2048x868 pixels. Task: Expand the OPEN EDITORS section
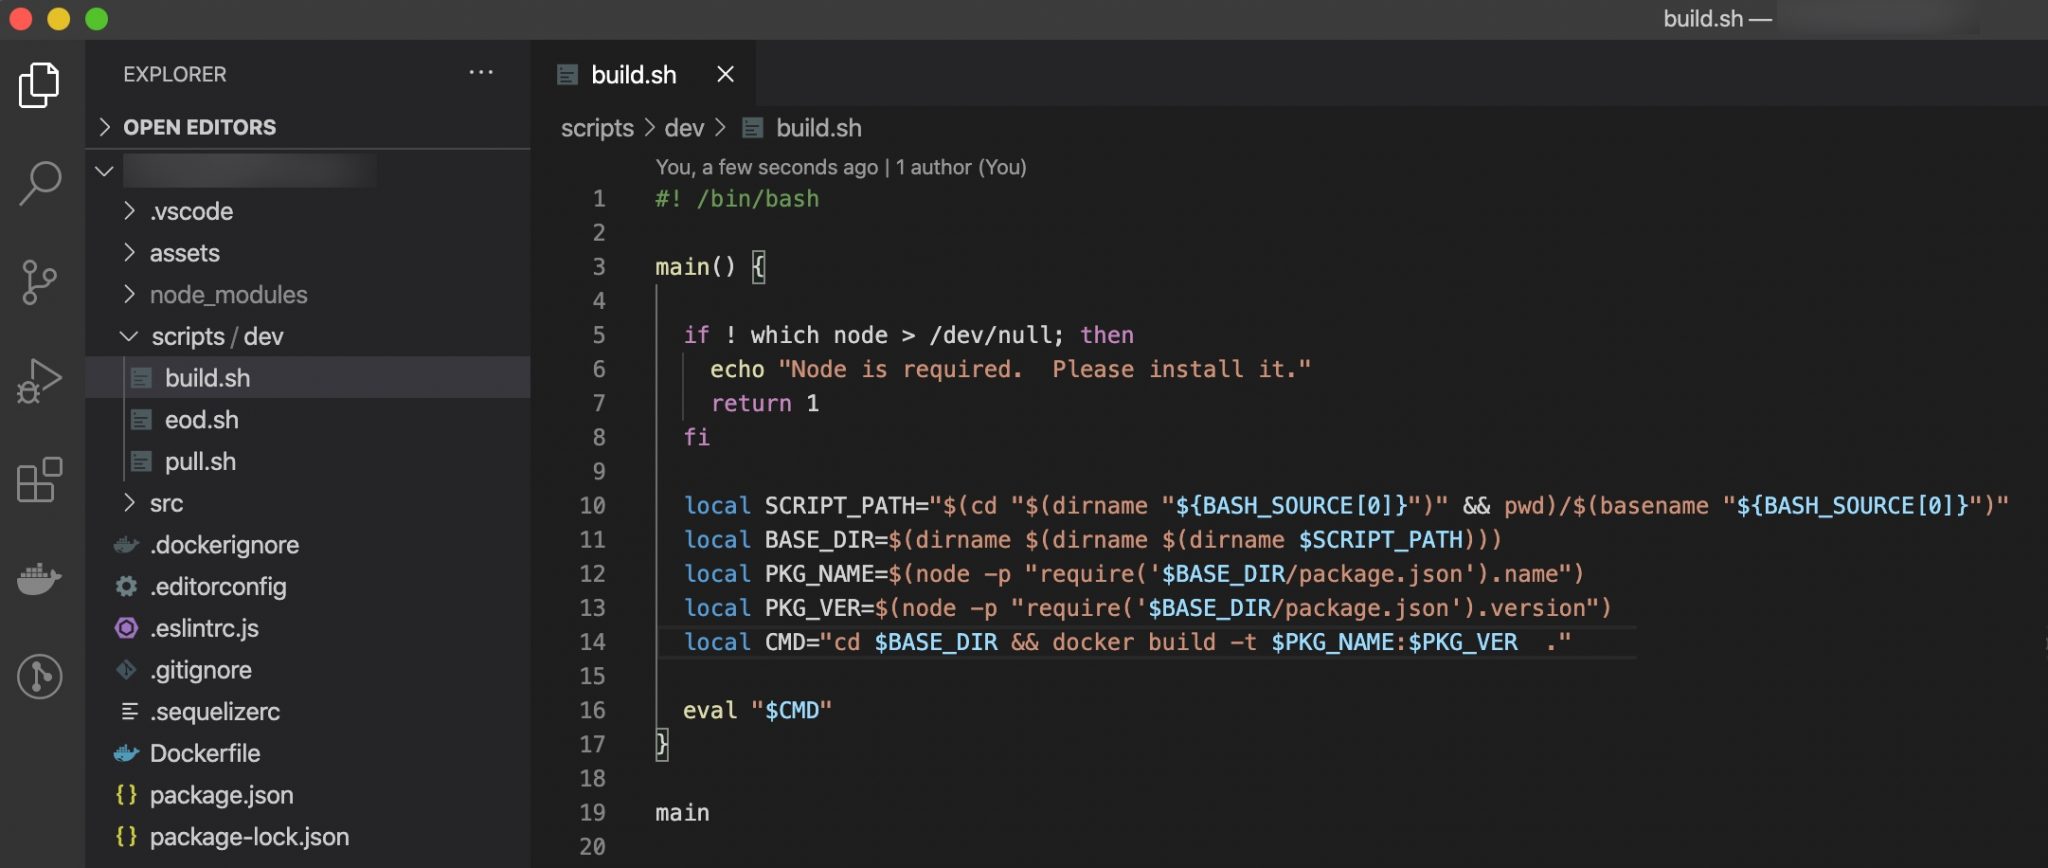point(308,127)
